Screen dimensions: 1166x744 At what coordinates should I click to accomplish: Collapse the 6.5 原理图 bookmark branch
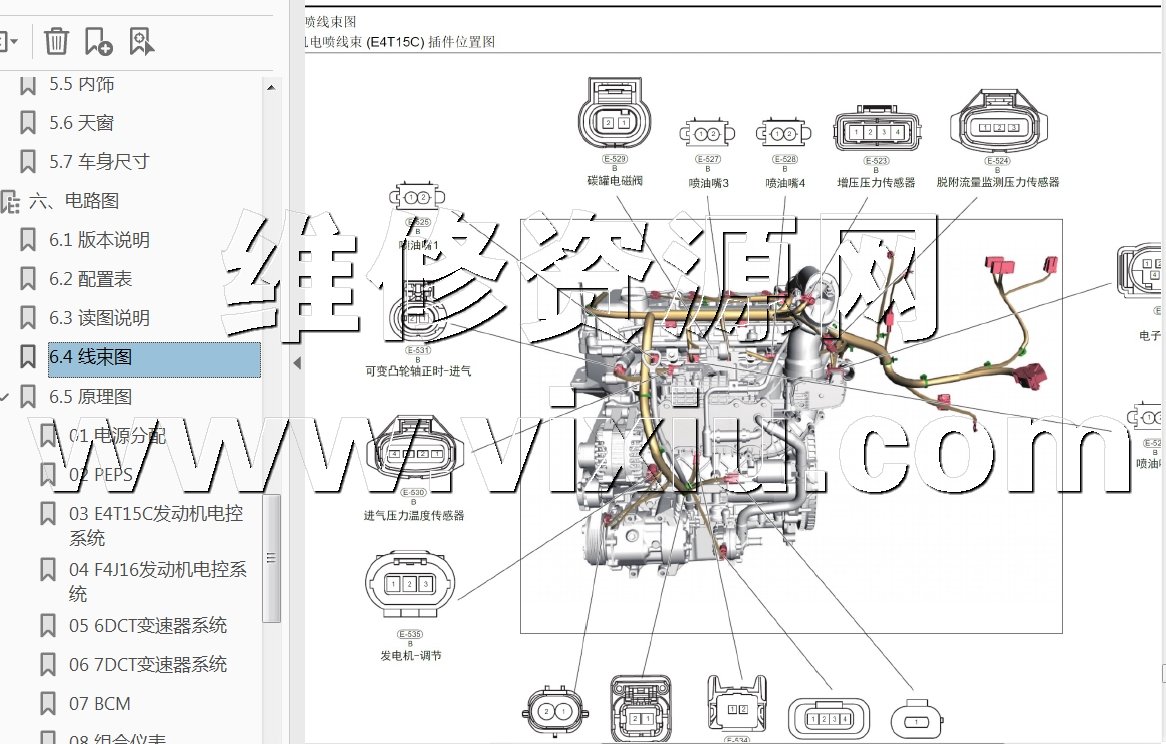point(6,398)
